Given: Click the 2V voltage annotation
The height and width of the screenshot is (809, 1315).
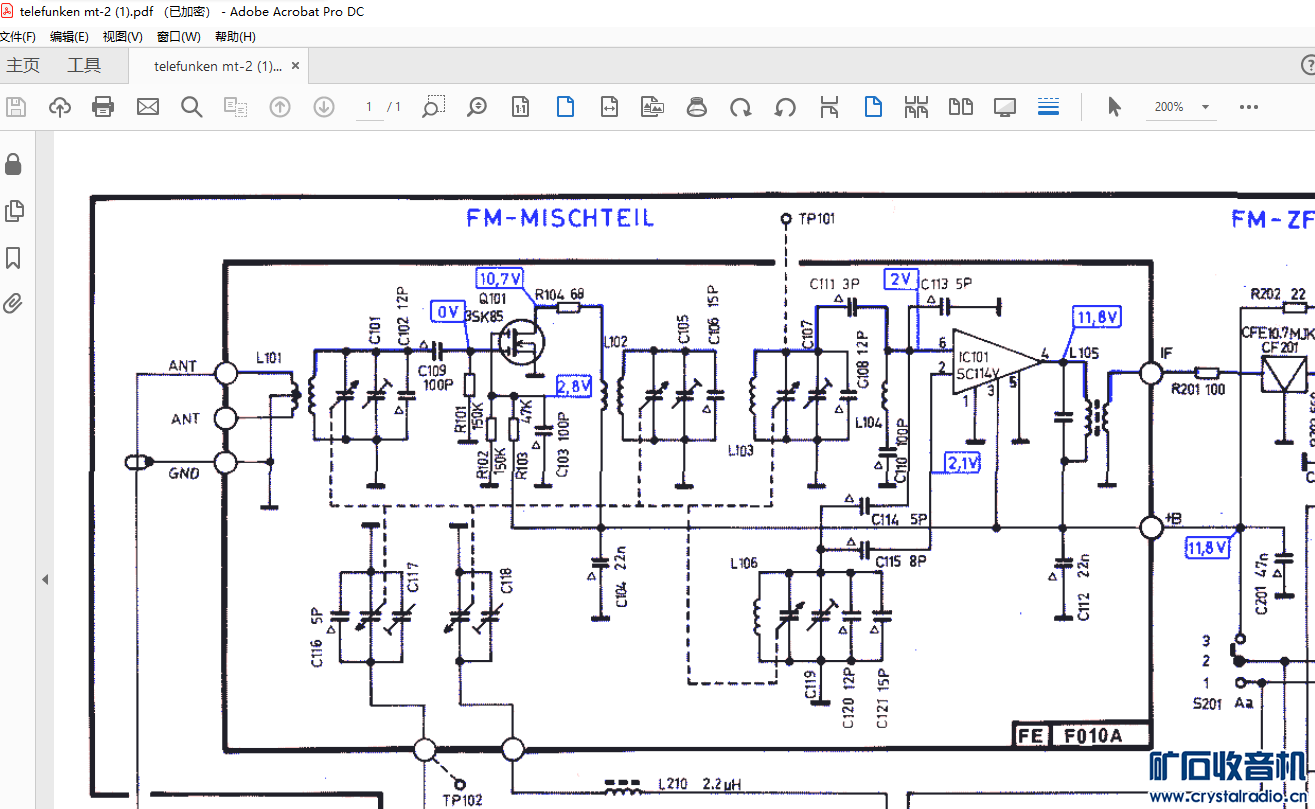Looking at the screenshot, I should click(900, 279).
